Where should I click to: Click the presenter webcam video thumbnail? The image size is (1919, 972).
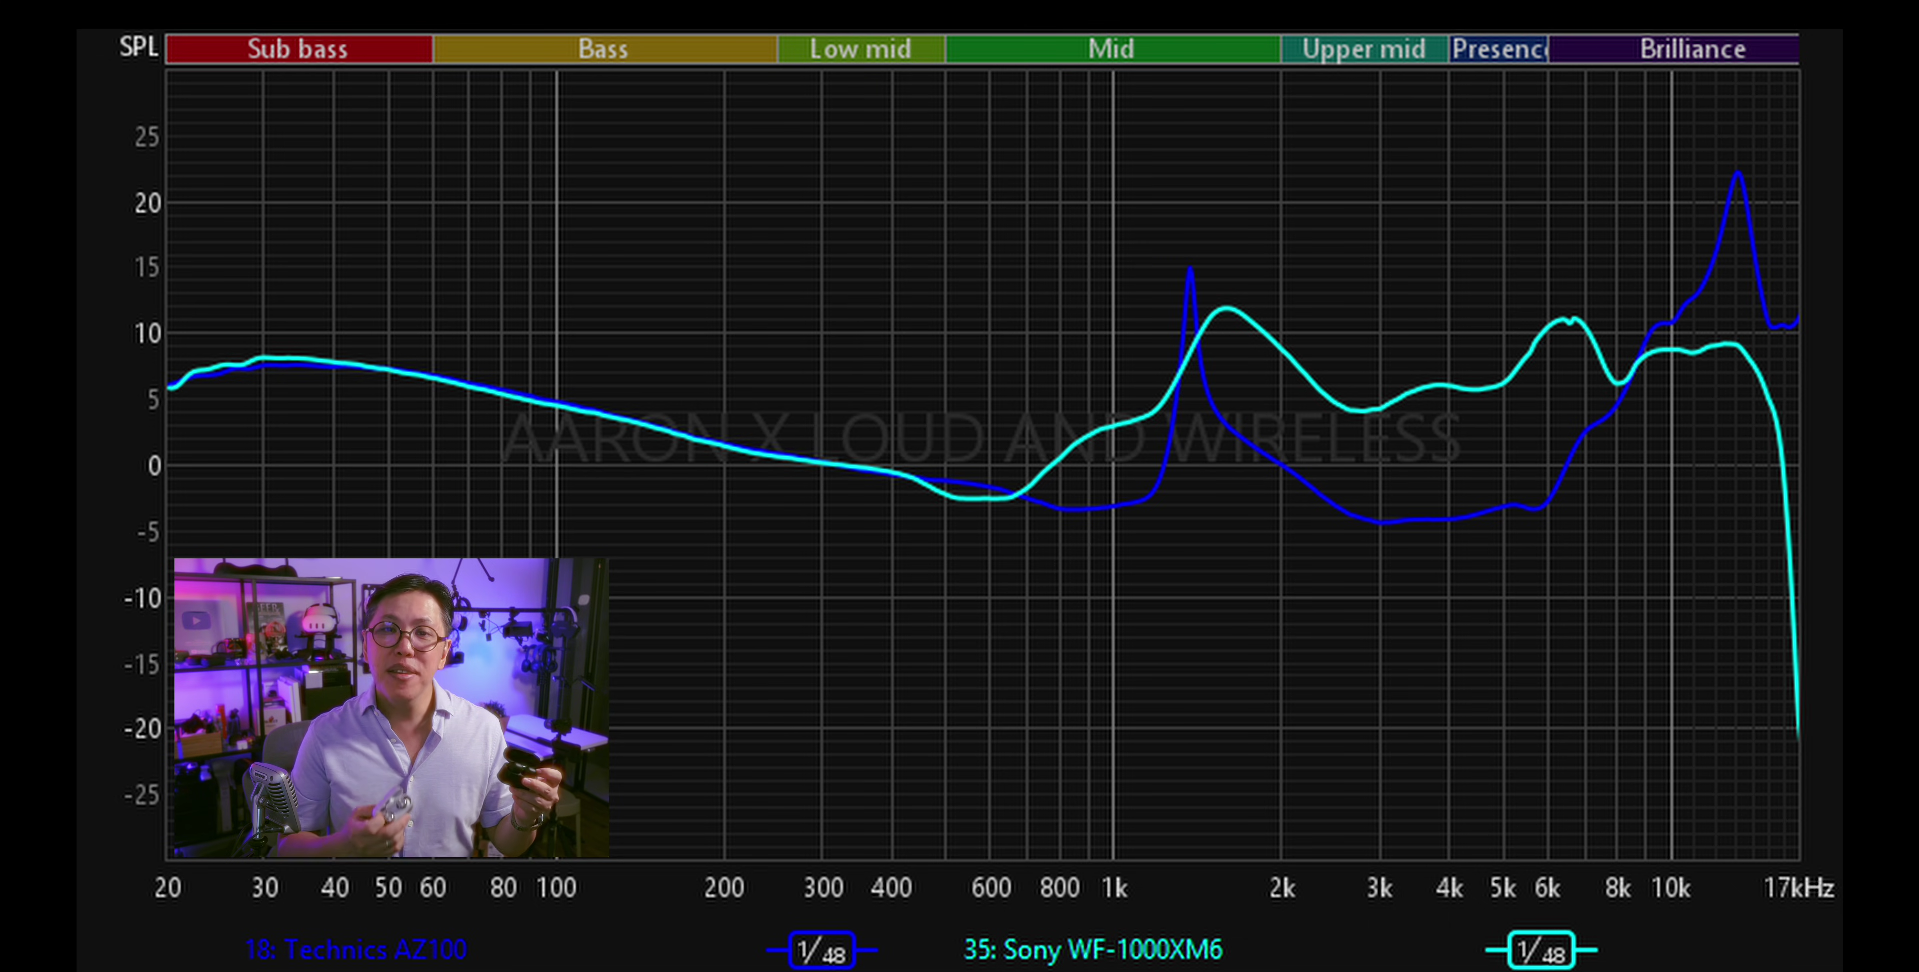391,708
